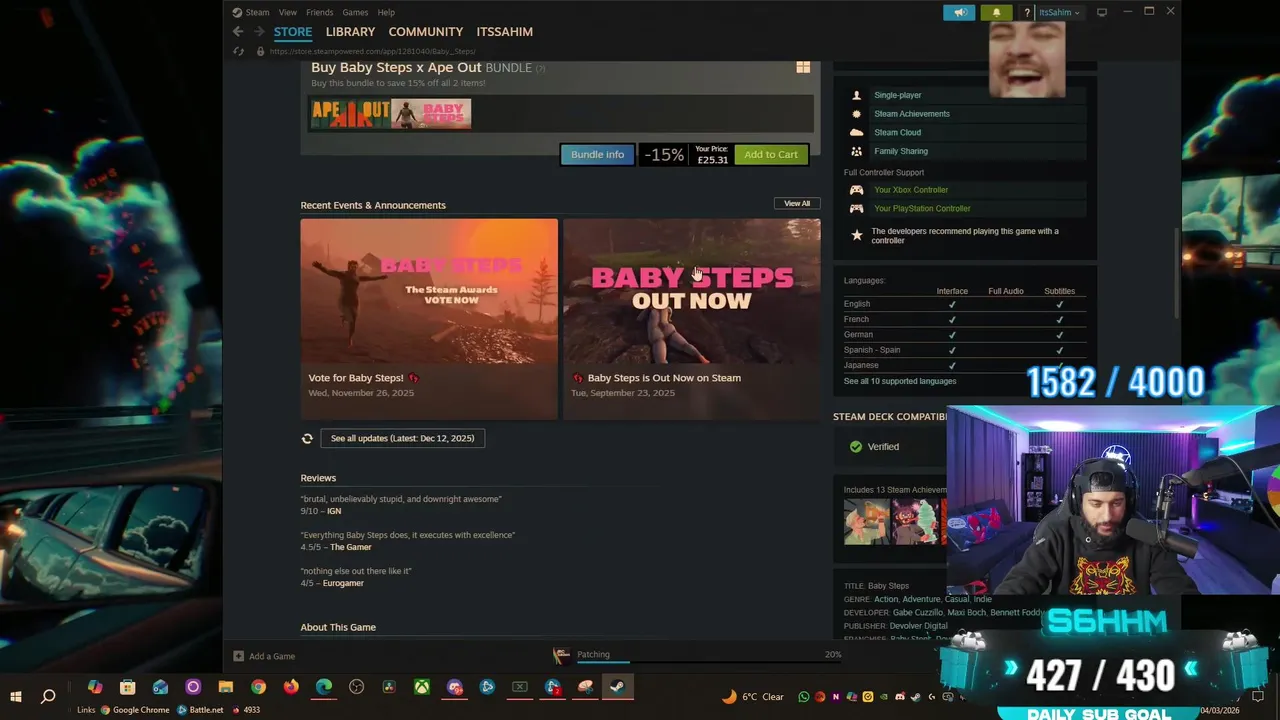Click Gabe Cuzzillo developer link
Image resolution: width=1280 pixels, height=720 pixels.
pyautogui.click(x=918, y=612)
